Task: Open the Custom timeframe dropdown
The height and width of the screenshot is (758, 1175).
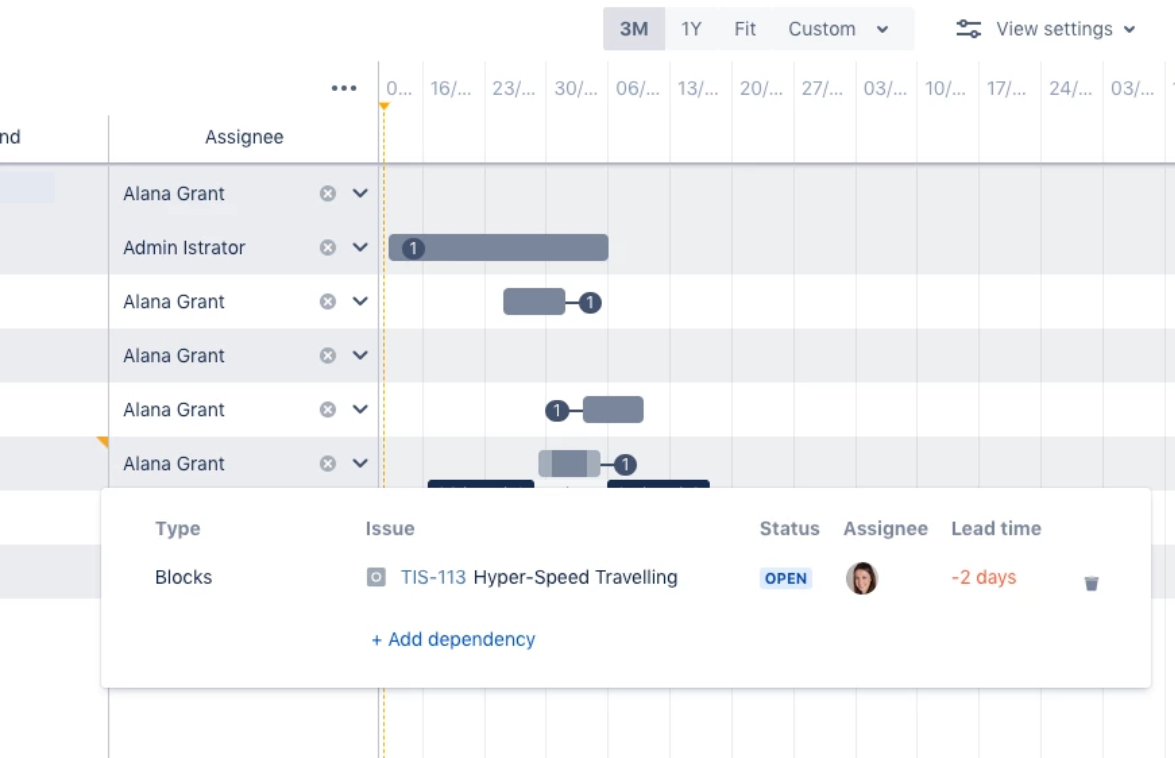Action: tap(838, 28)
